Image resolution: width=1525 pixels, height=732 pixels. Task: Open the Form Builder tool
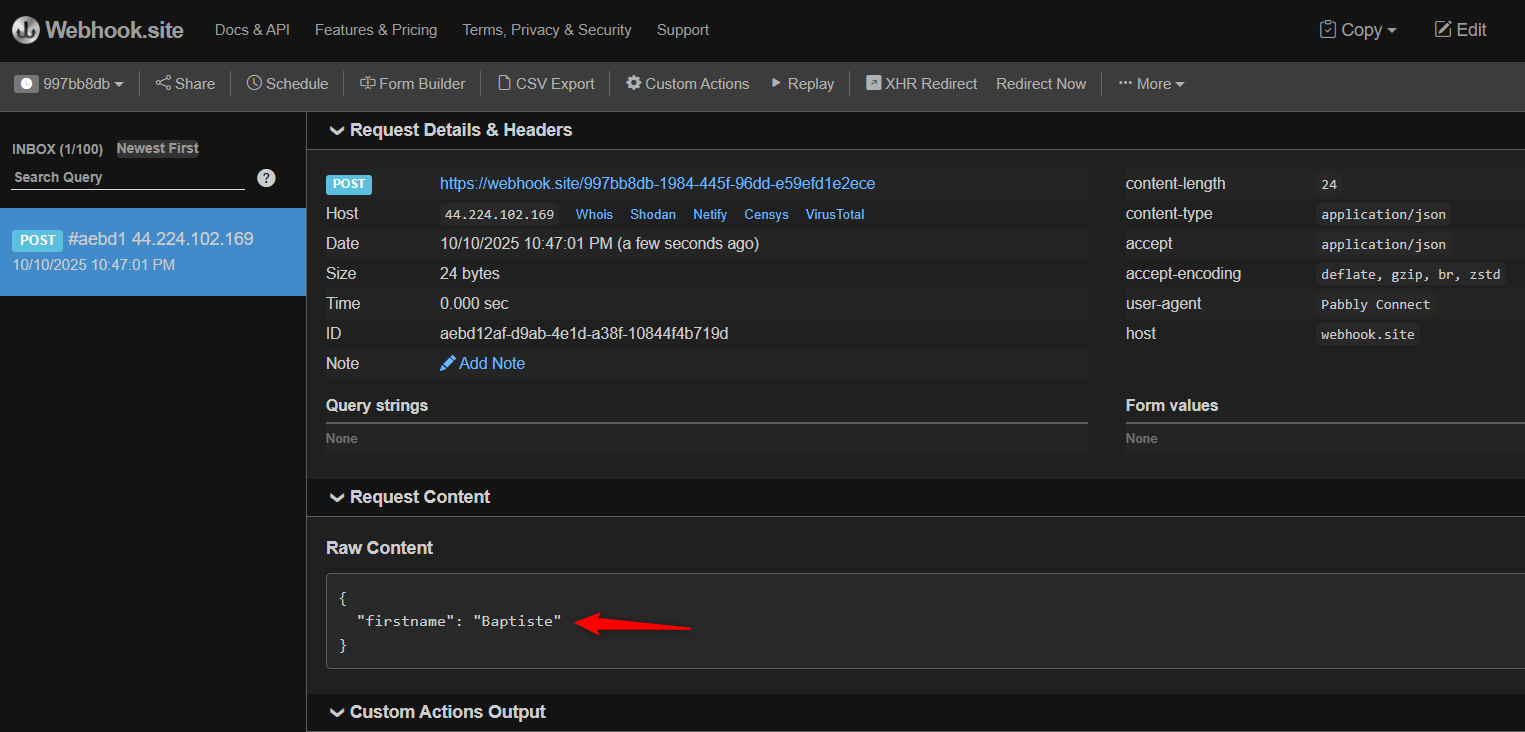(412, 84)
